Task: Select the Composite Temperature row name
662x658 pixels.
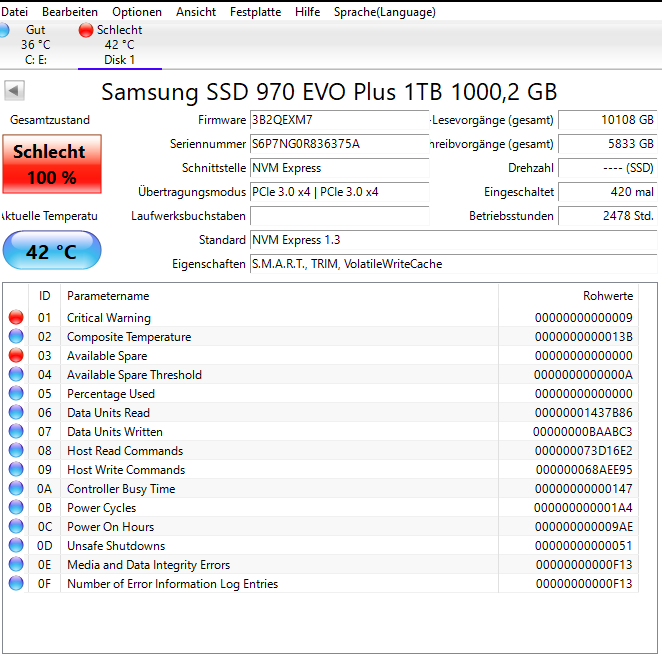Action: 129,337
